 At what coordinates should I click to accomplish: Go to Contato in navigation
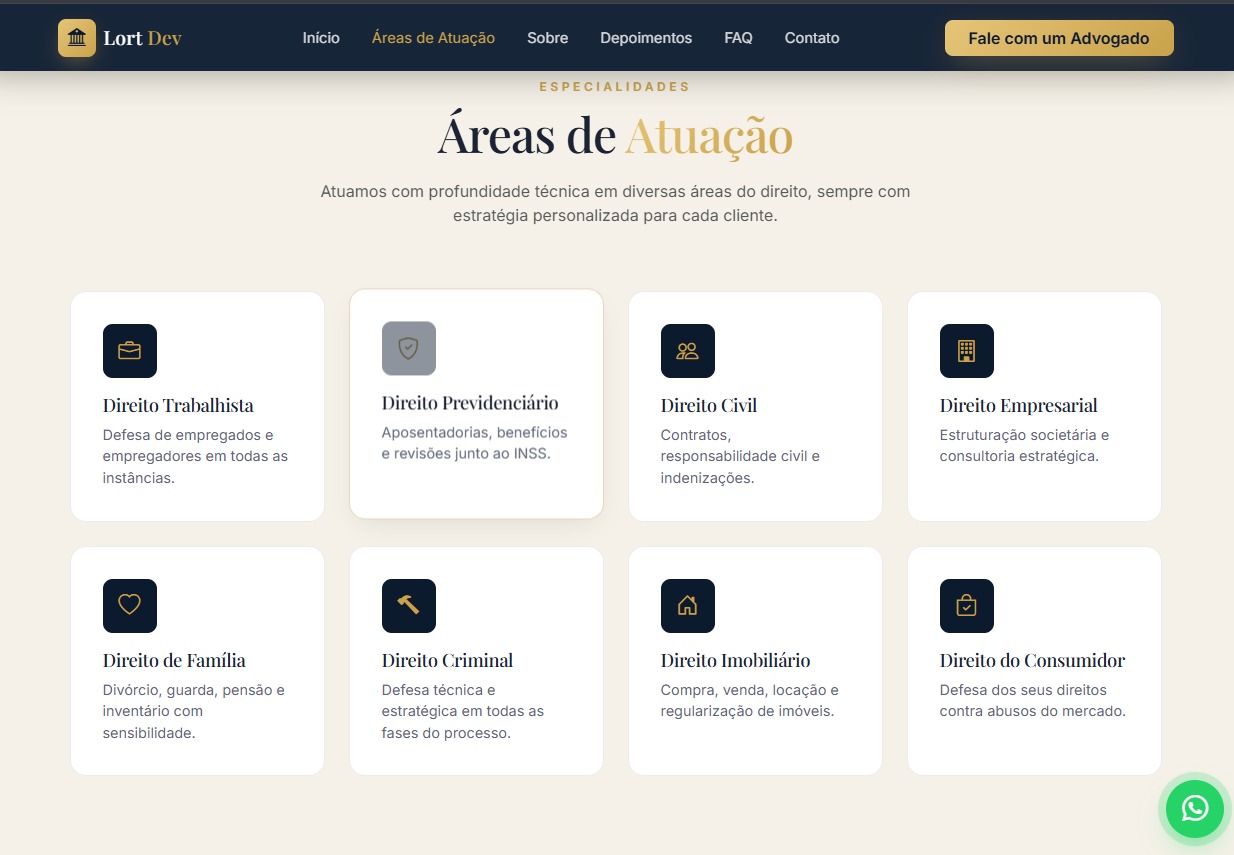(812, 38)
